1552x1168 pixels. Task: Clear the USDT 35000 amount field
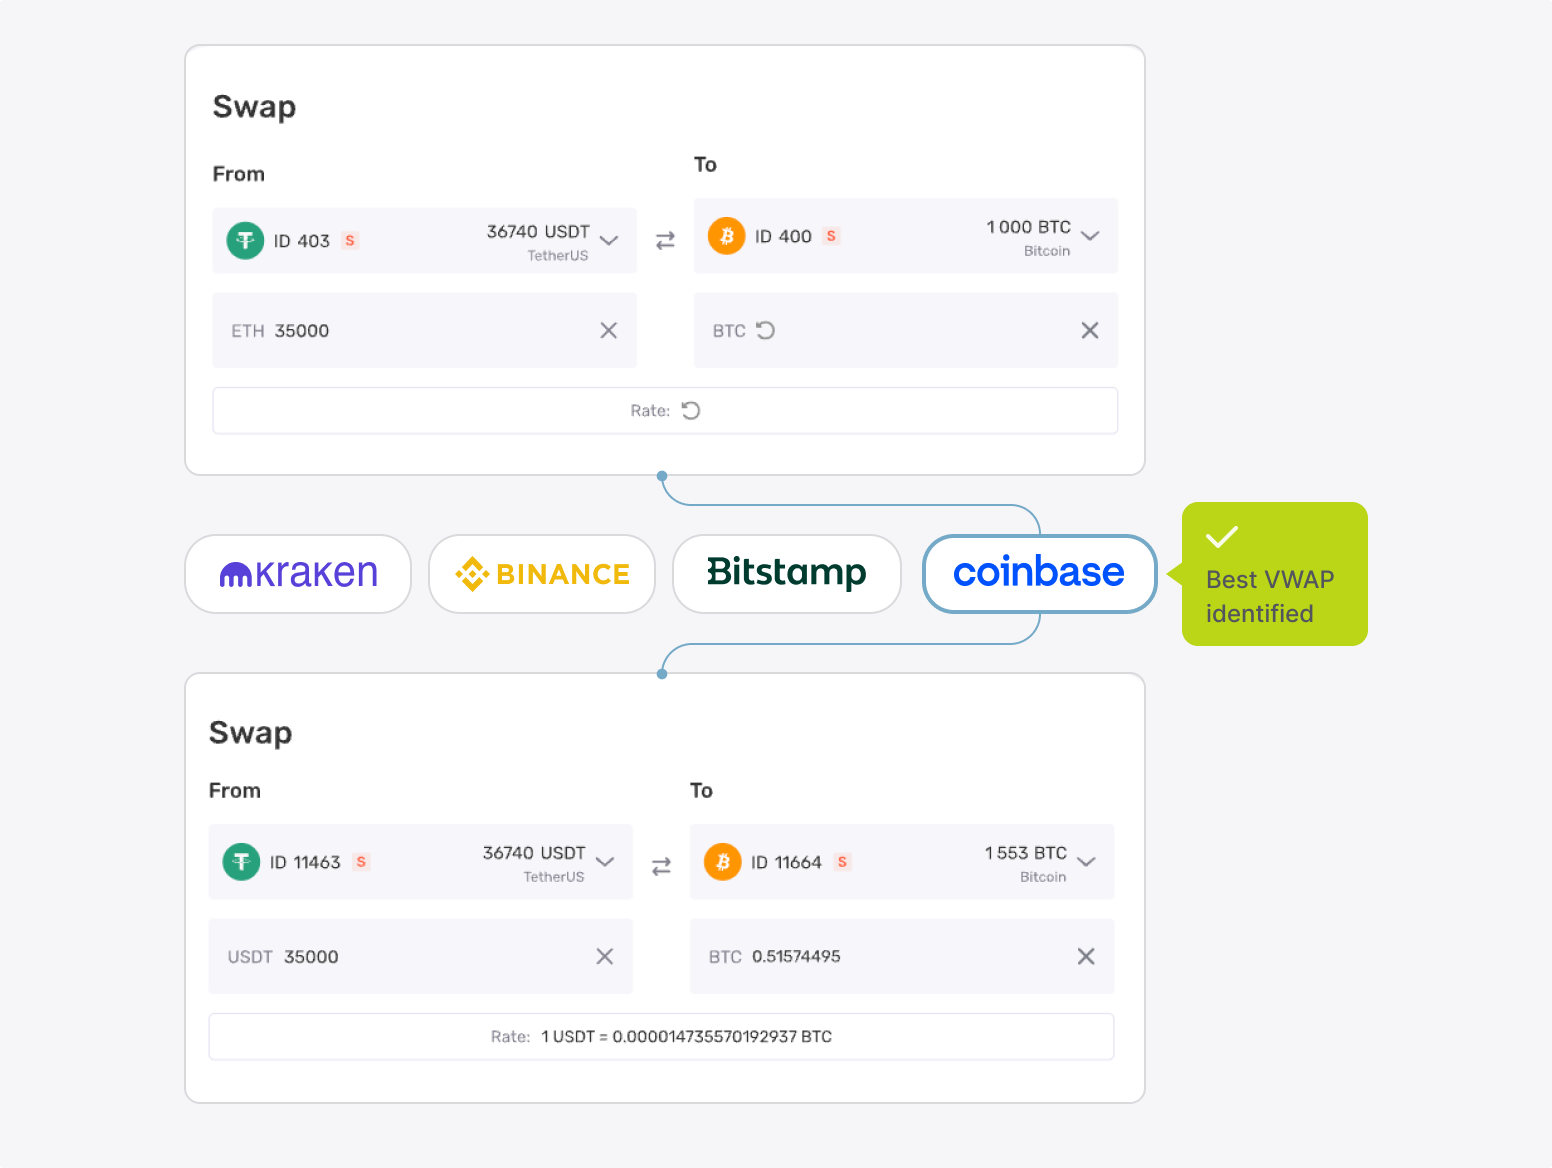click(x=605, y=956)
